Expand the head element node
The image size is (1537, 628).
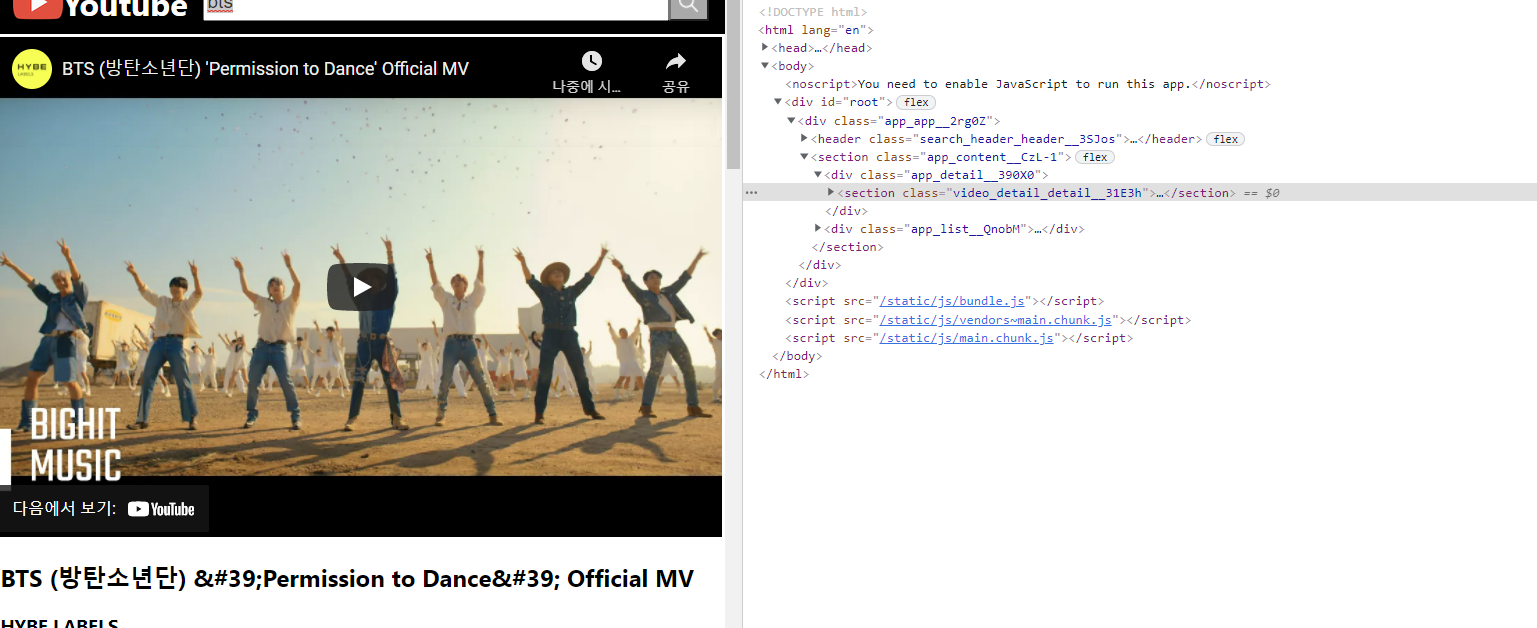click(x=765, y=48)
